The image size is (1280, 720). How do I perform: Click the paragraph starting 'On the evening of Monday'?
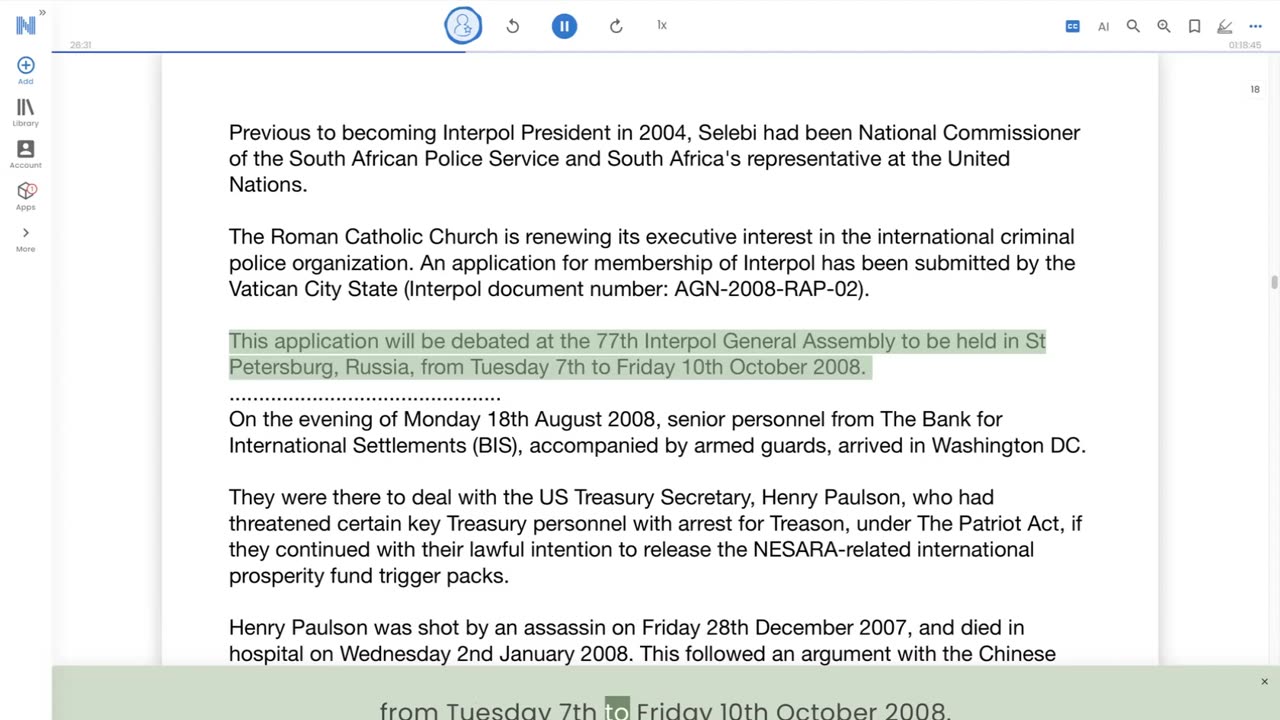657,432
